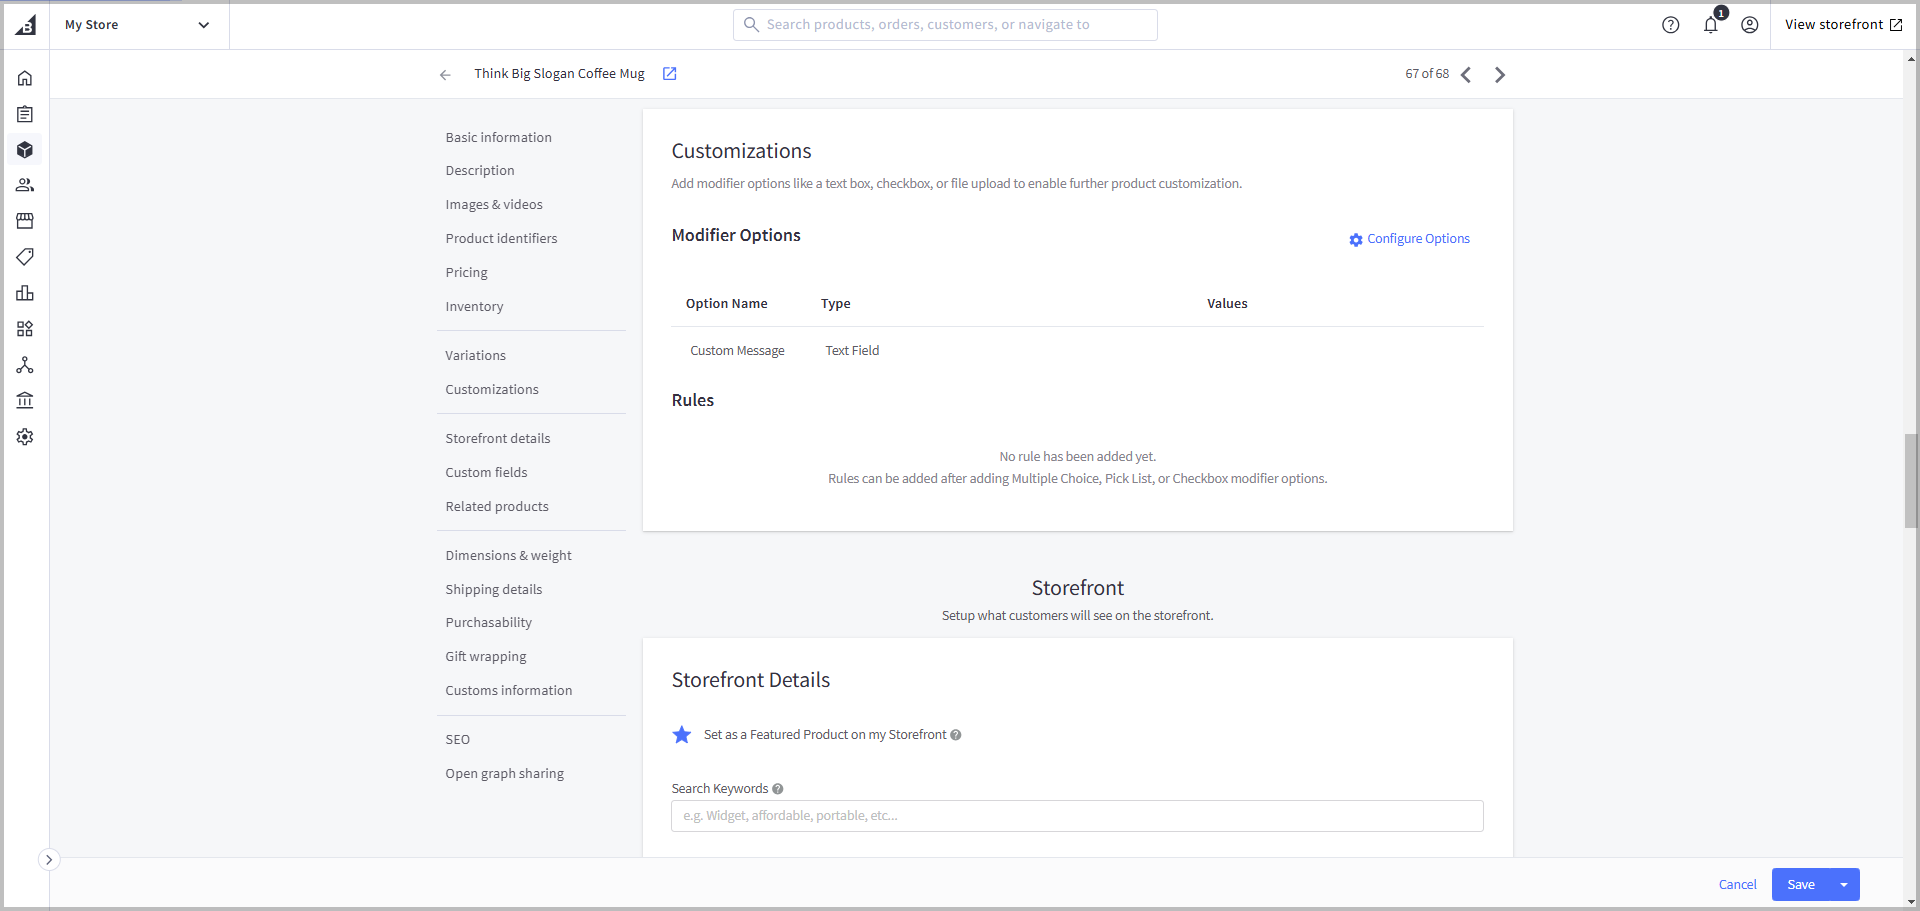This screenshot has width=1920, height=911.
Task: Click the notifications bell icon
Action: point(1710,25)
